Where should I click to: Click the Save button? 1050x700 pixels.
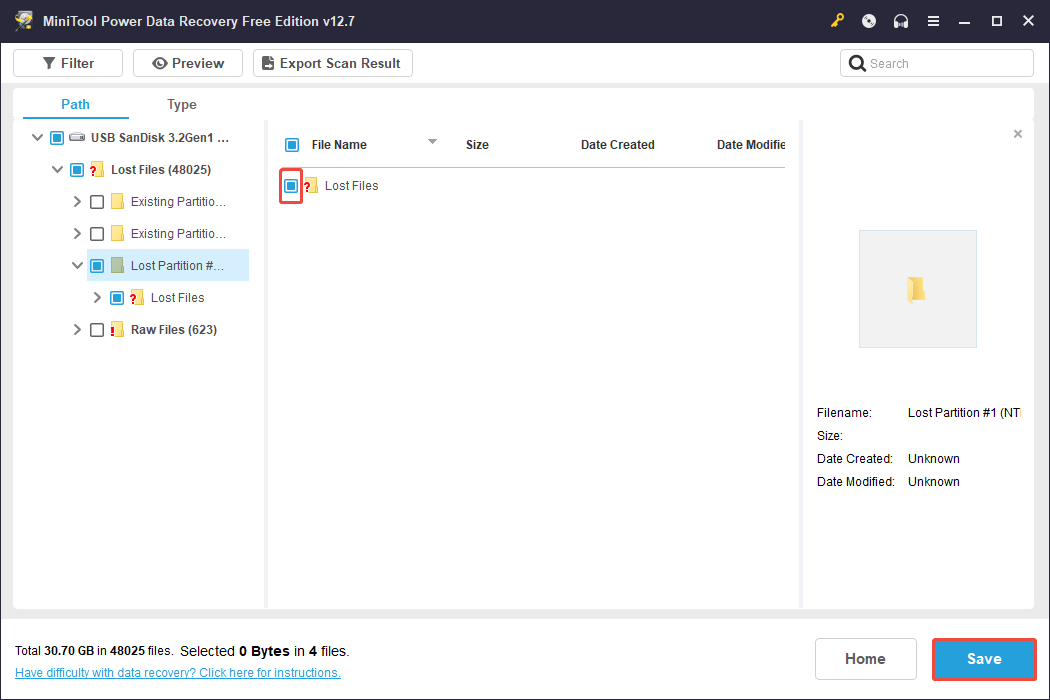tap(983, 659)
